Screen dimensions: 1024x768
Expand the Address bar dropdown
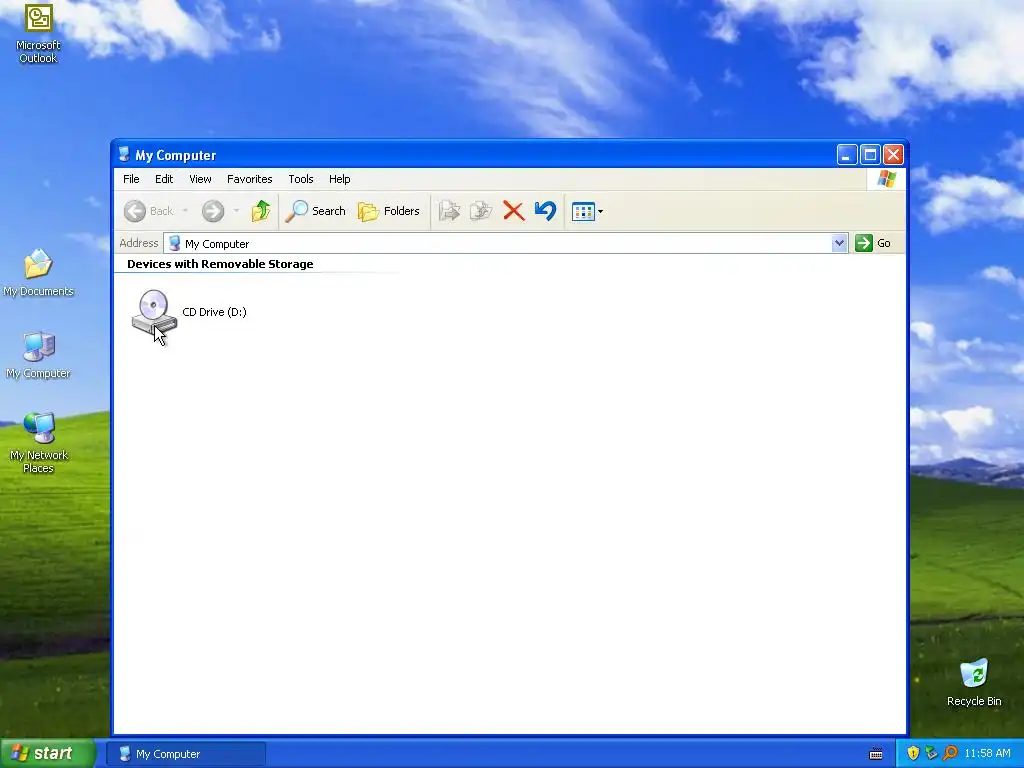(839, 243)
